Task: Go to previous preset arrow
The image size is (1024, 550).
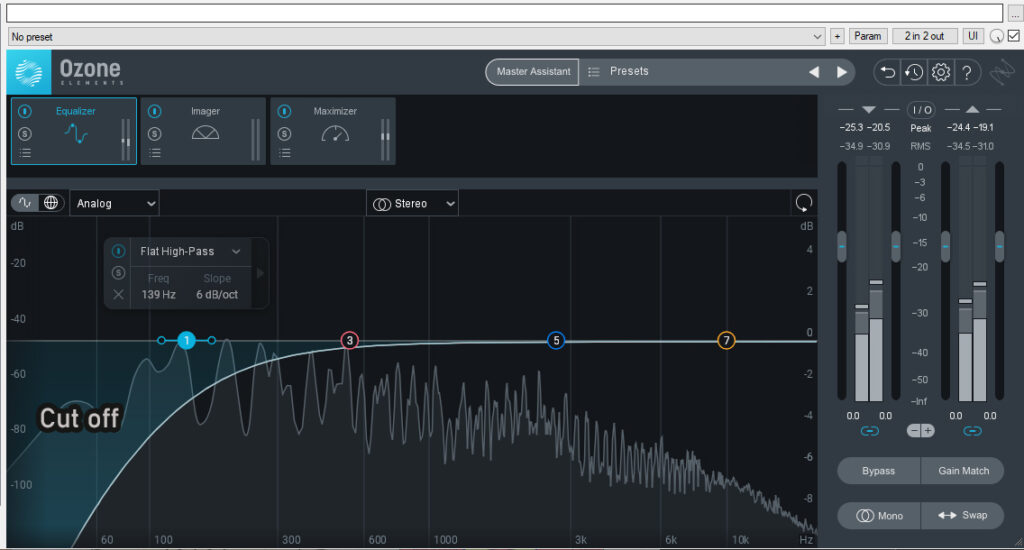Action: (814, 72)
